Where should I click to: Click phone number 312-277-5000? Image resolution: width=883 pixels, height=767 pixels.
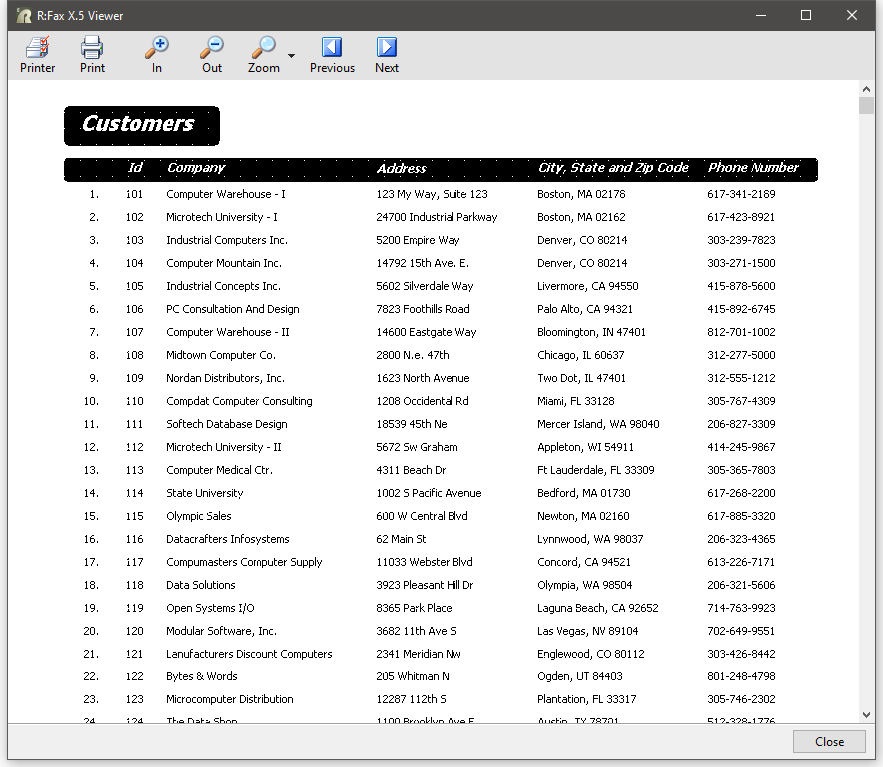point(741,355)
